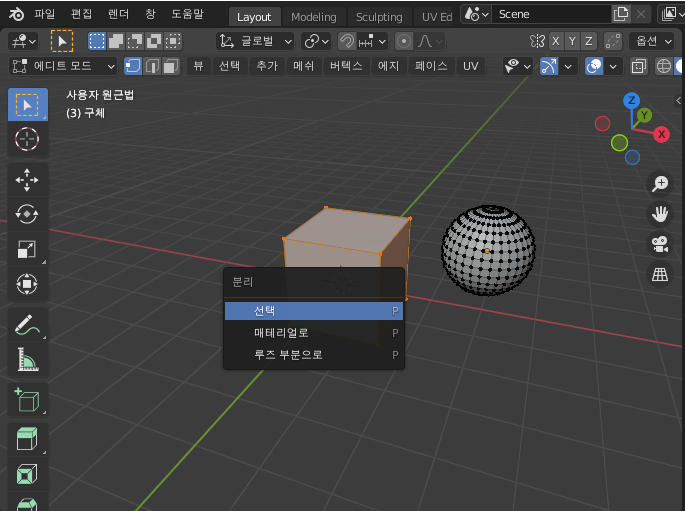685x511 pixels.
Task: Open the 렌더 menu
Action: 118,14
